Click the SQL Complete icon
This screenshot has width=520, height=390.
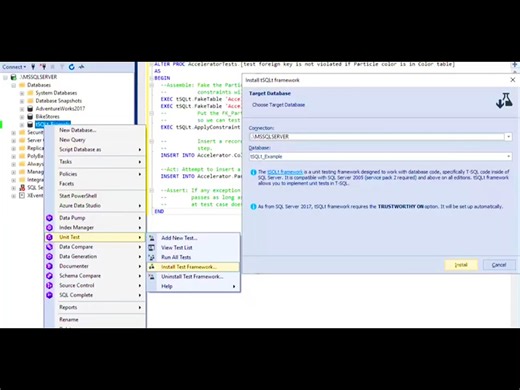tap(49, 295)
